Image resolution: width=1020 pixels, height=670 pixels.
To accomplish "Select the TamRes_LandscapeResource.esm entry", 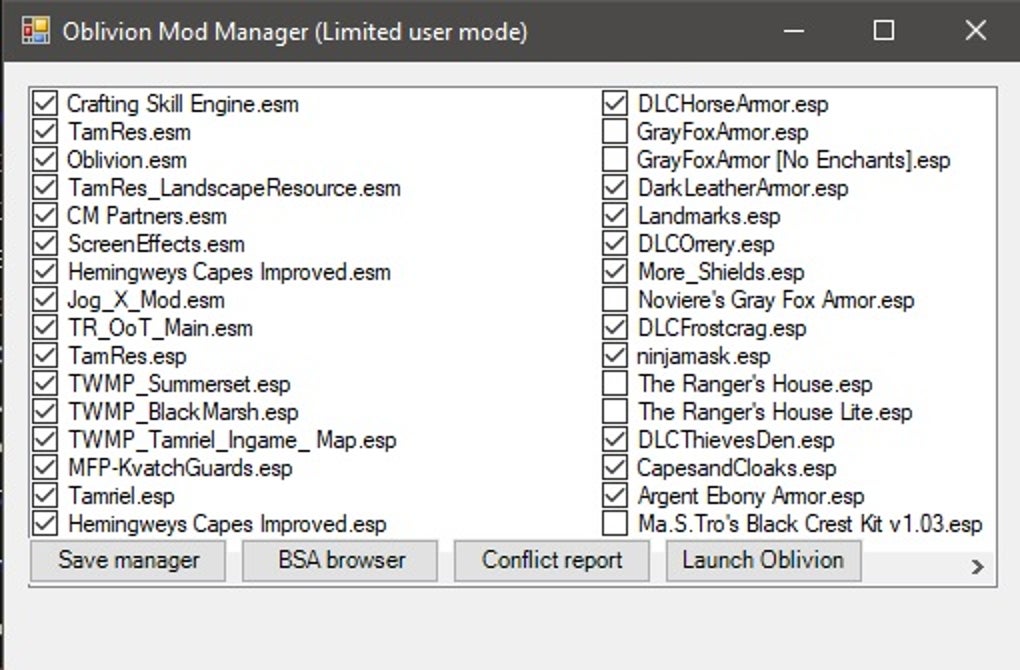I will tap(234, 188).
